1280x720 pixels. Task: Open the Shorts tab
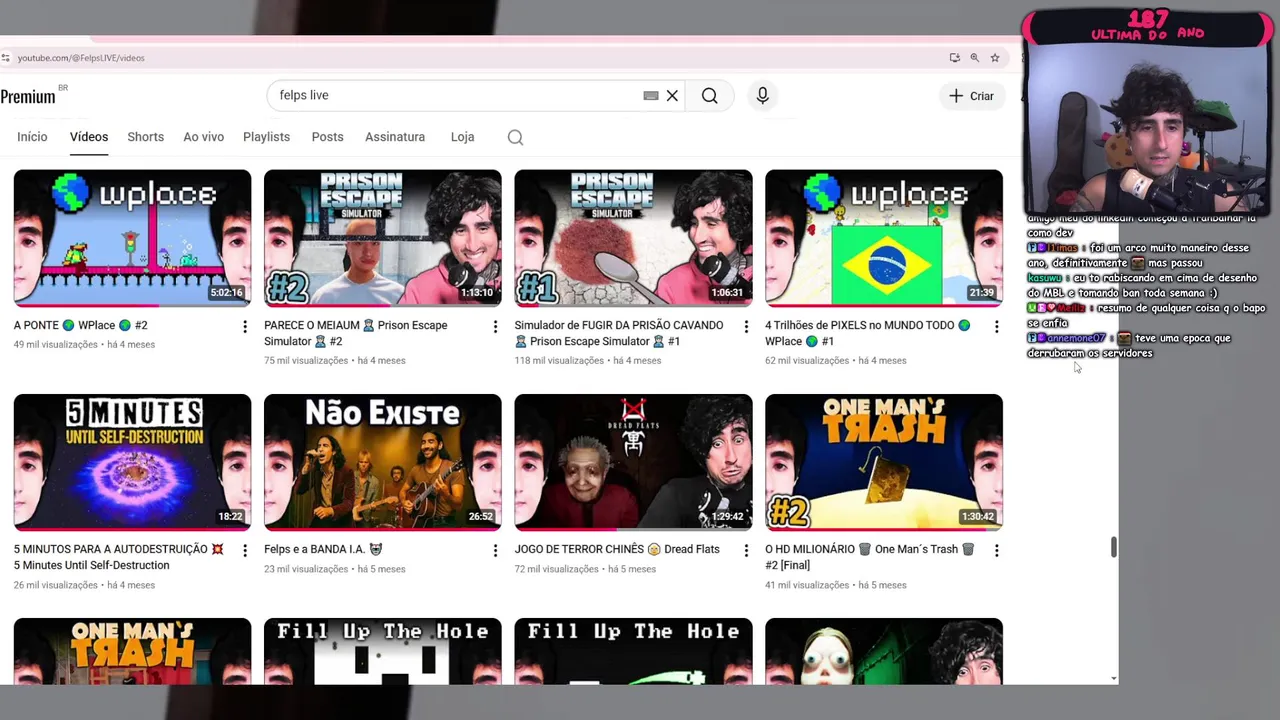[145, 137]
